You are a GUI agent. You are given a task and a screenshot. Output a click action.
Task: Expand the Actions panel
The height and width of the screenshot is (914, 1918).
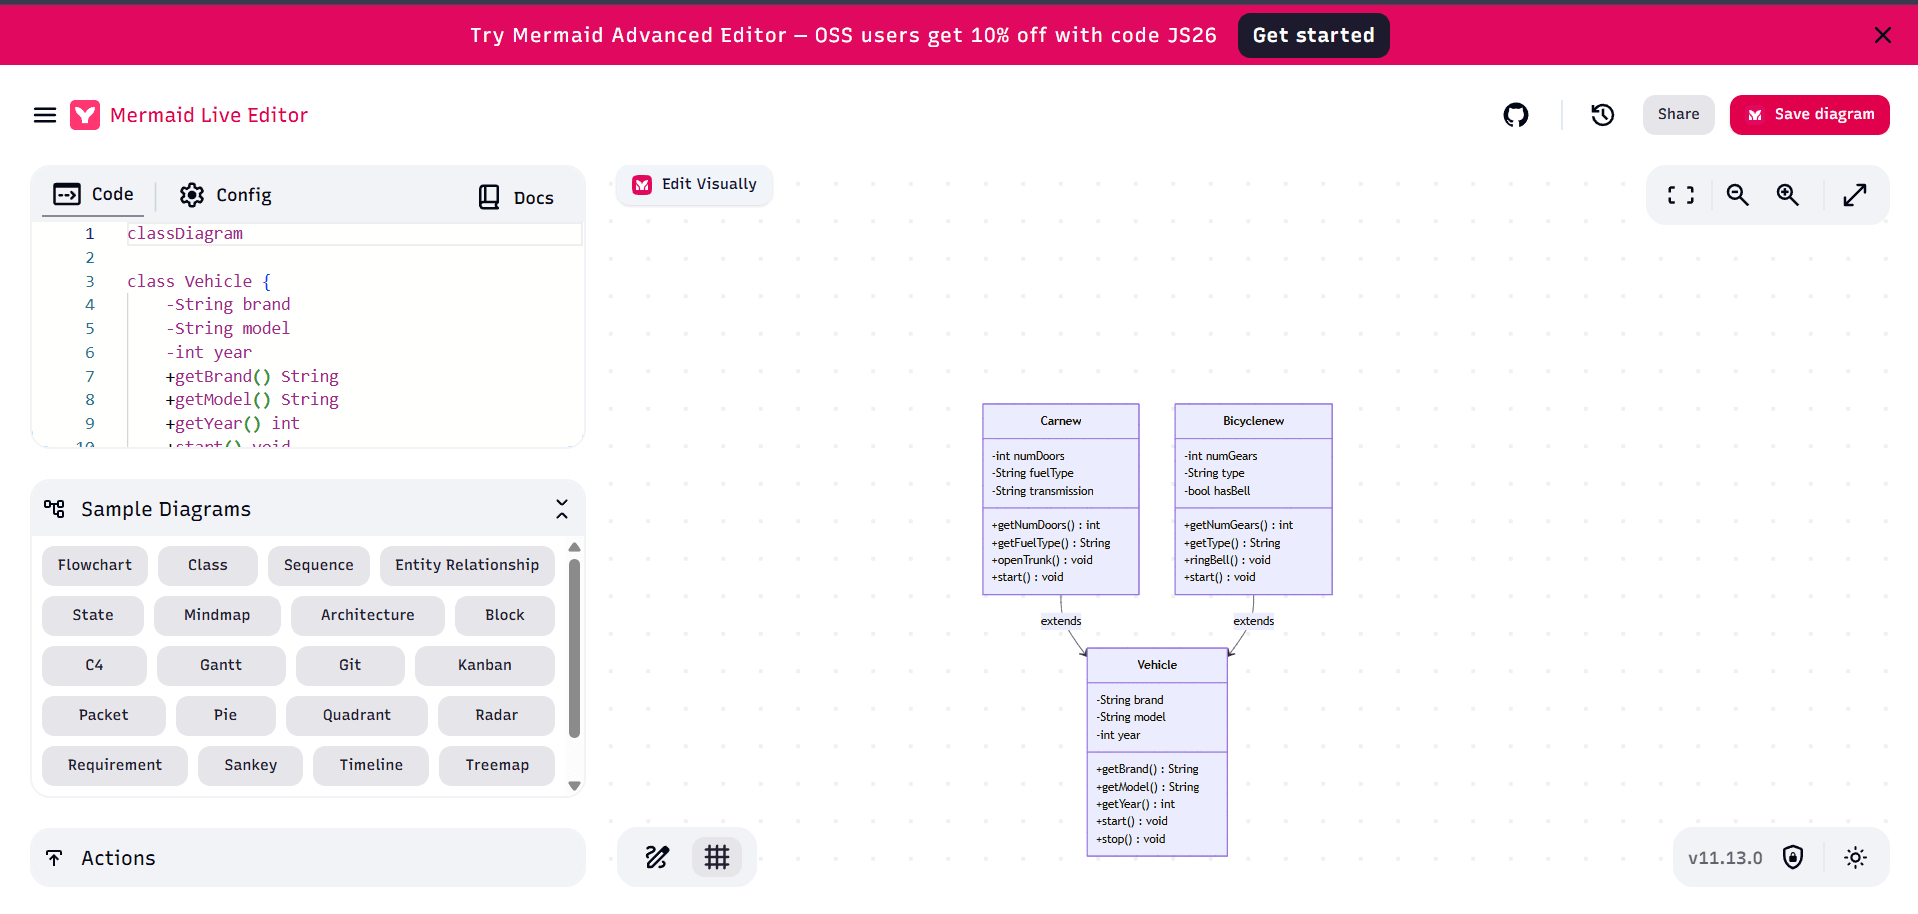click(x=308, y=858)
